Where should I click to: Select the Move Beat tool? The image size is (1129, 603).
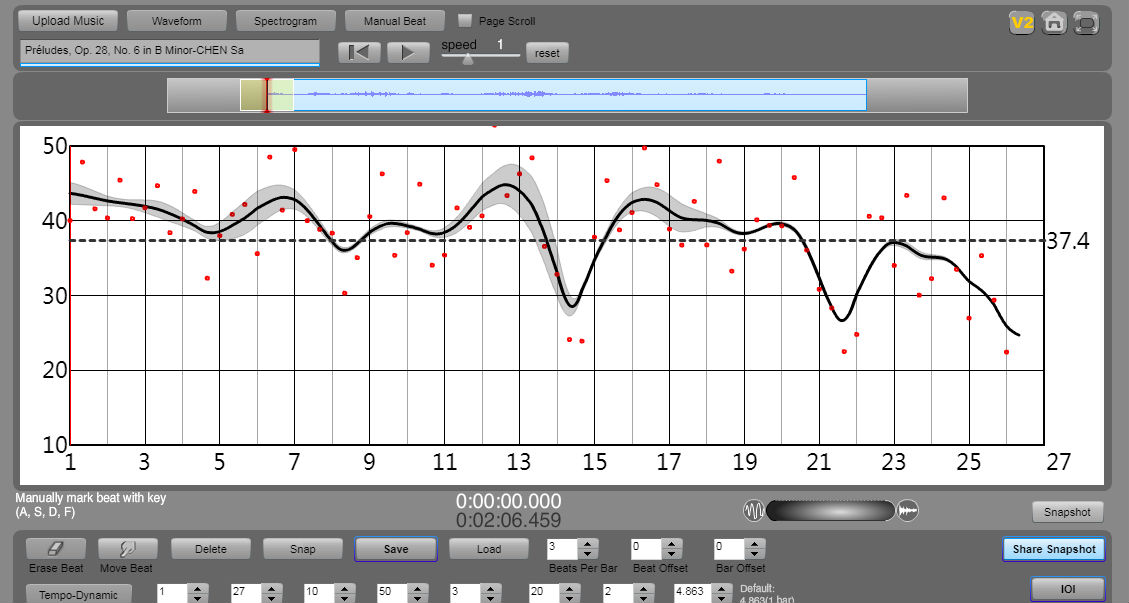(128, 549)
